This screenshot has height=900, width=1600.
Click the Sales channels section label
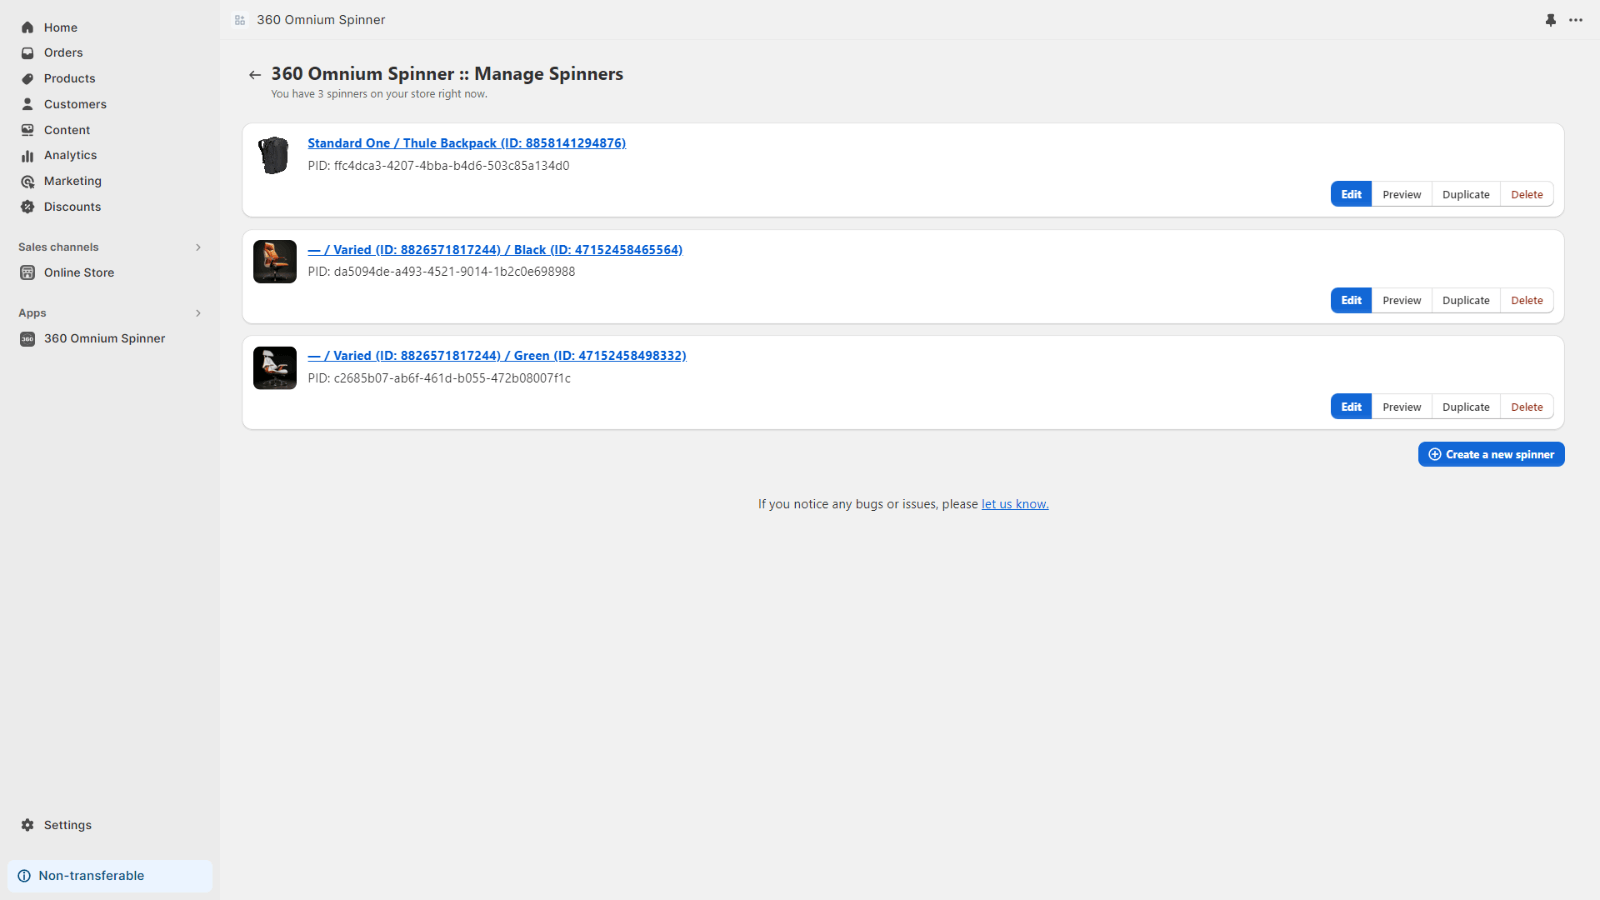point(58,247)
